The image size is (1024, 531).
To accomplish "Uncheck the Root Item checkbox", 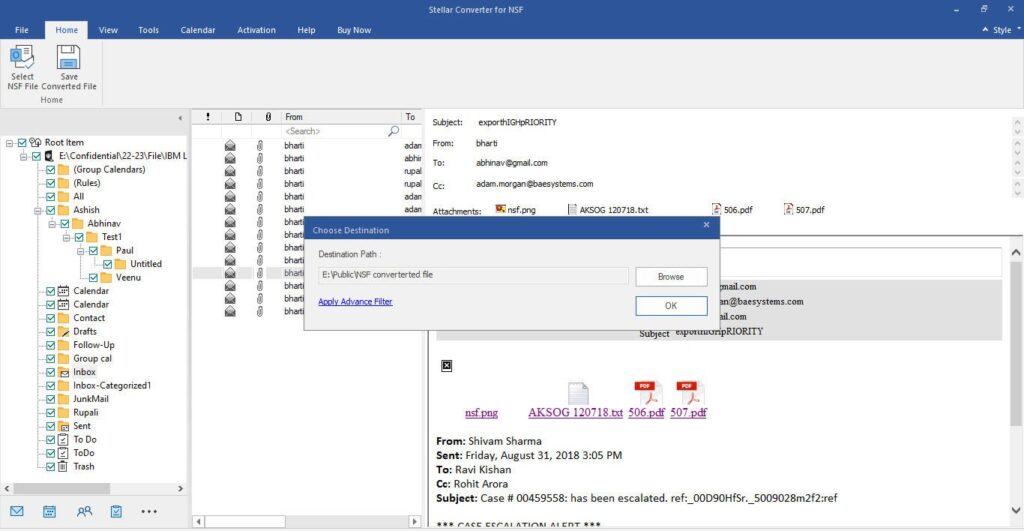I will click(x=22, y=142).
